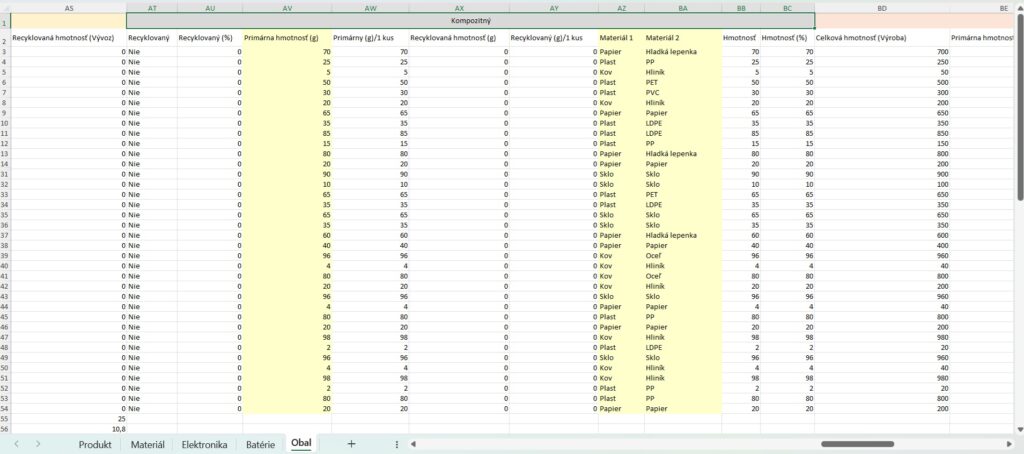The height and width of the screenshot is (454, 1024).
Task: Go to the Elektronika sheet tab
Action: pos(204,444)
